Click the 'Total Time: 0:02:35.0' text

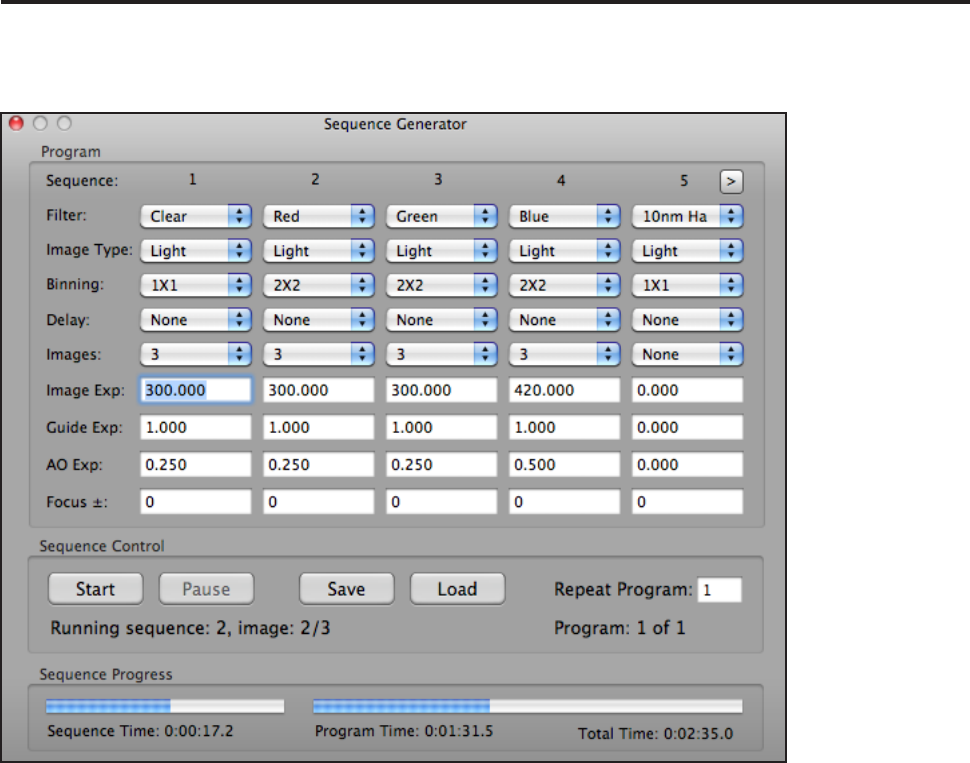[655, 734]
